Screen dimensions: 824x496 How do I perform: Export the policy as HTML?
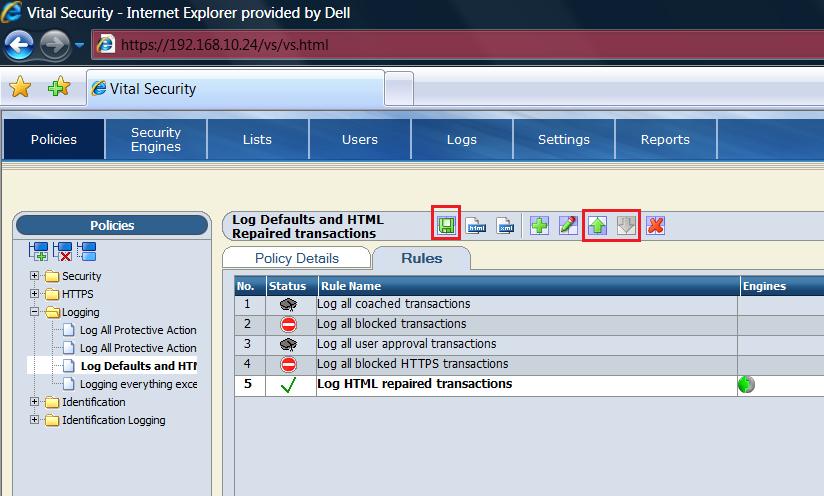click(477, 225)
